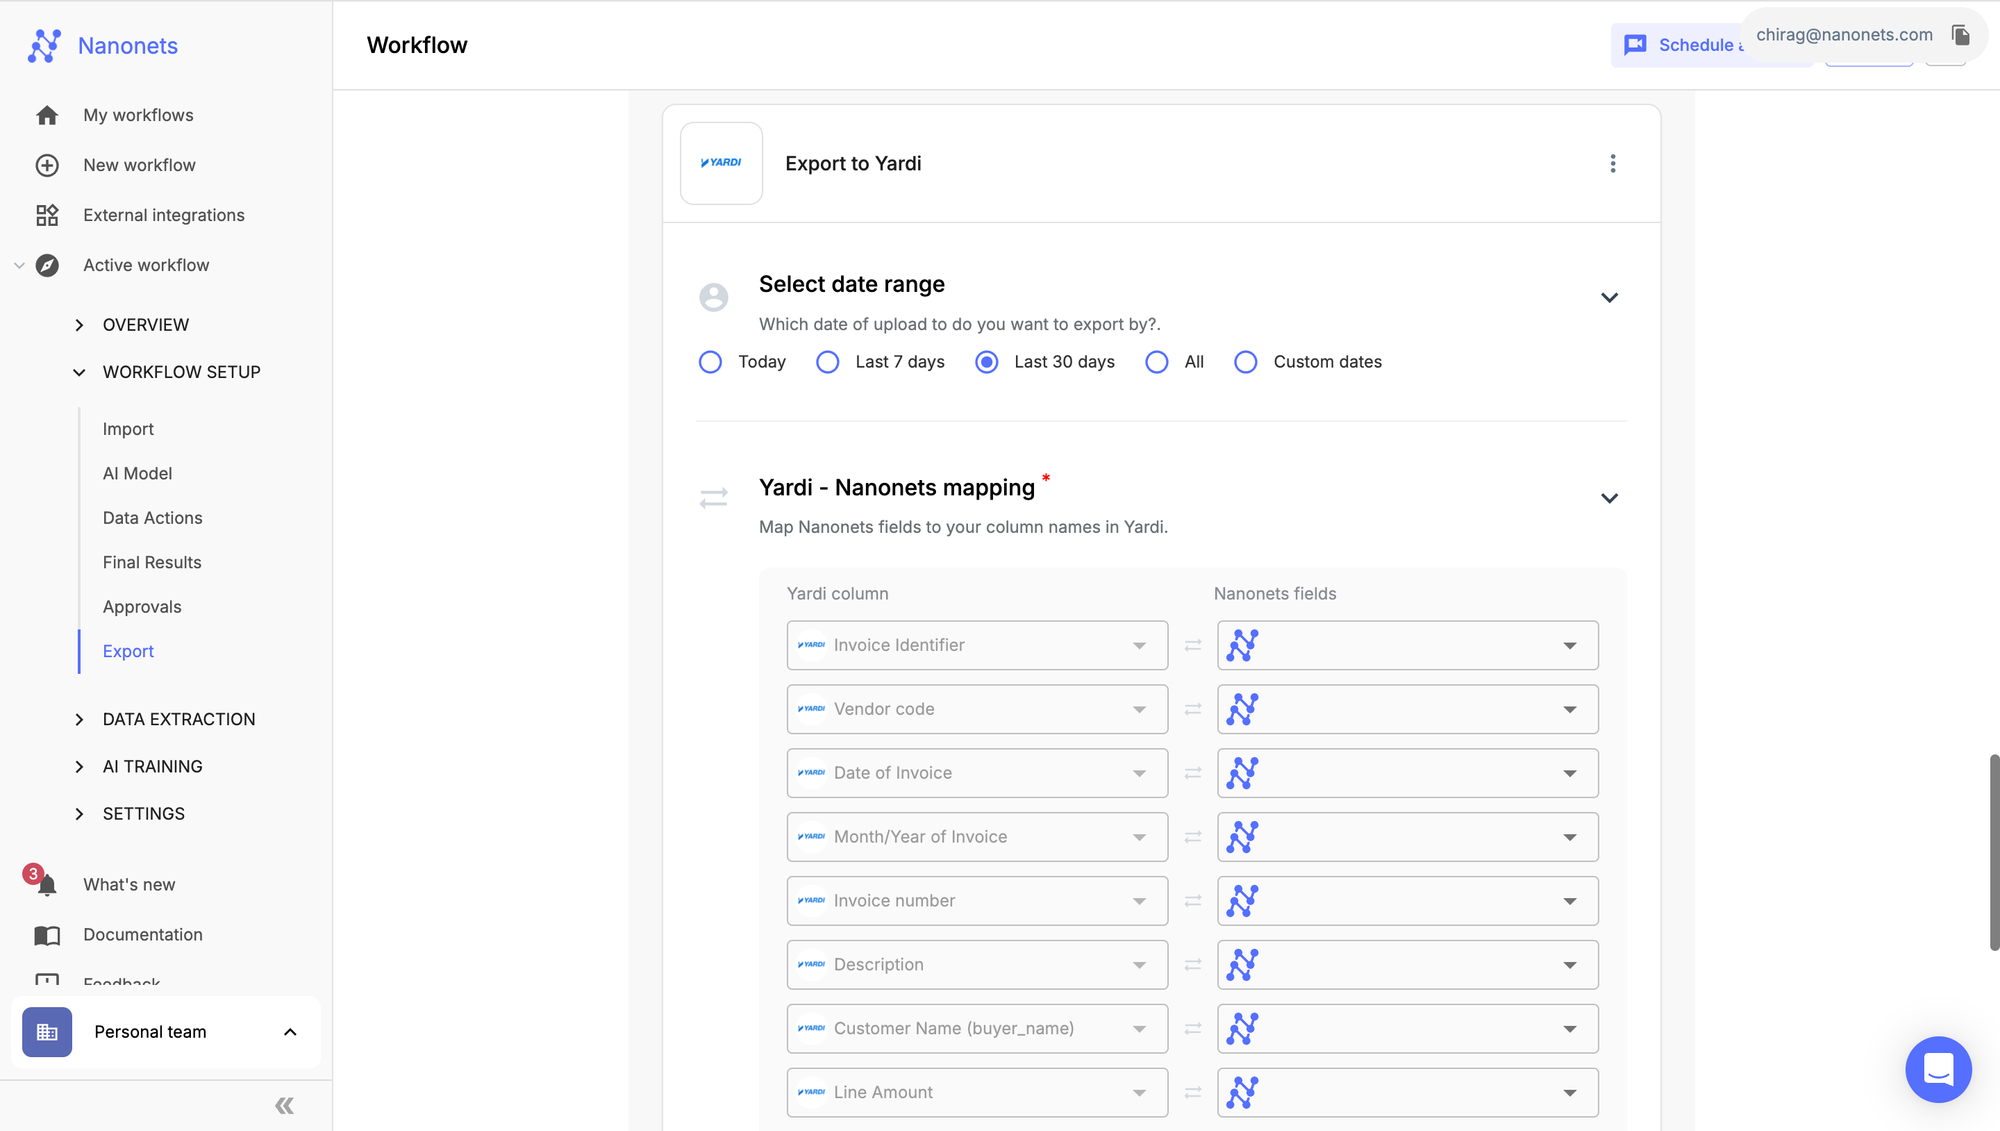Choose Last 7 days date range
This screenshot has width=2000, height=1131.
click(827, 362)
